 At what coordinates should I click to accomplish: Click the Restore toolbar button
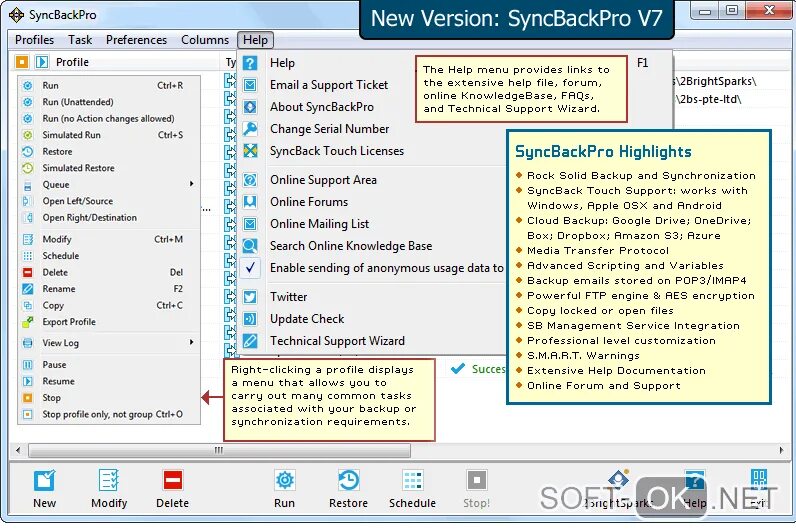pyautogui.click(x=348, y=488)
